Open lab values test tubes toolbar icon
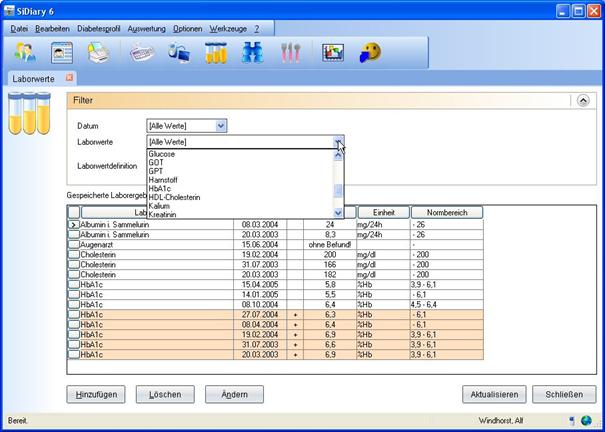Viewport: 605px width, 432px height. point(216,52)
